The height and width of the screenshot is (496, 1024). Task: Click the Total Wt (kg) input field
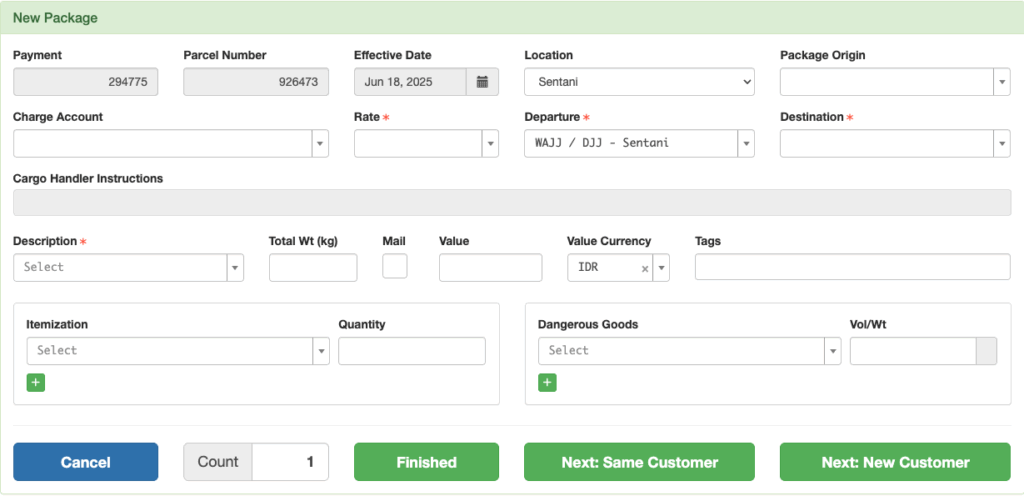pyautogui.click(x=313, y=268)
